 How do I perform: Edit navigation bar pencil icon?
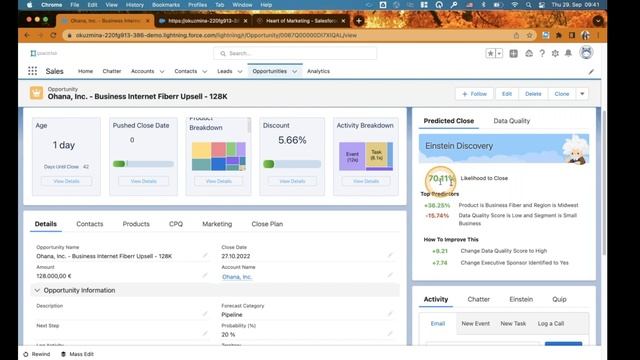click(591, 71)
